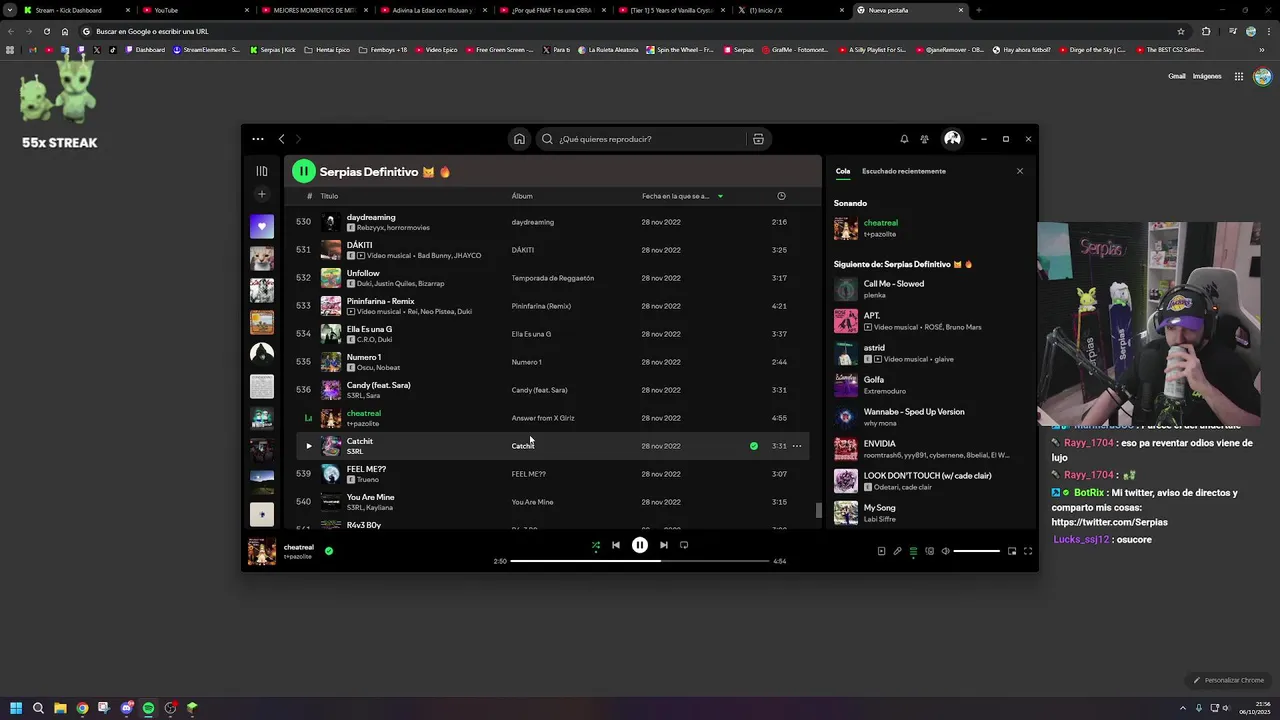
Task: Go to Spotify Home via house icon
Action: click(519, 139)
